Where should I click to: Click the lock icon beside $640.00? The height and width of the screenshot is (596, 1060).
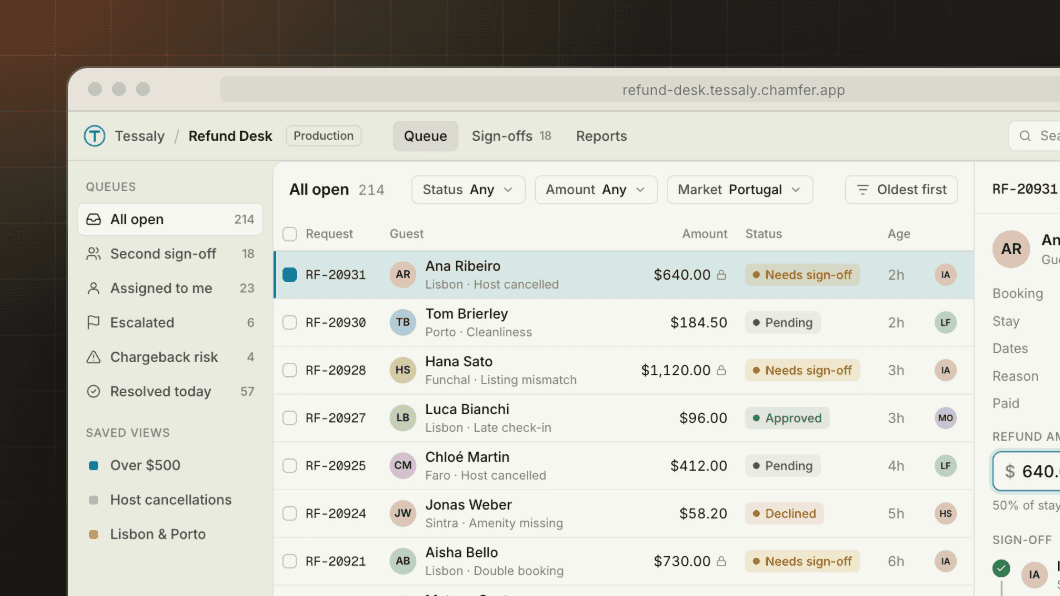(x=721, y=275)
